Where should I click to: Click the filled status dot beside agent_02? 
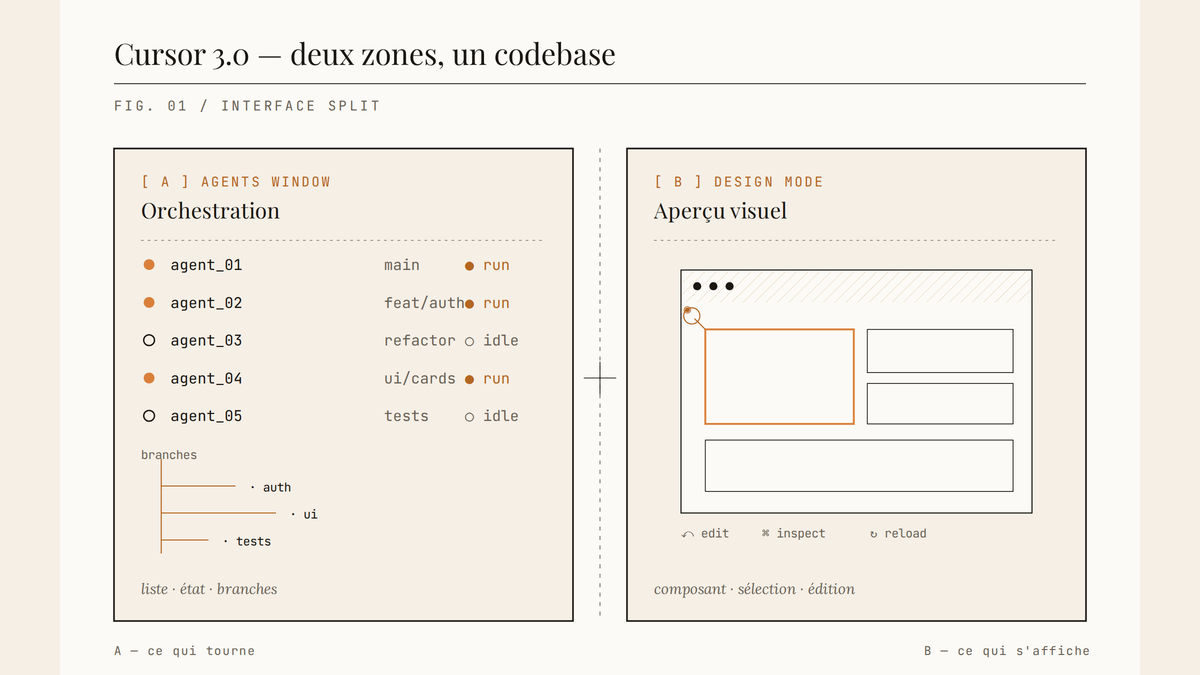point(149,303)
